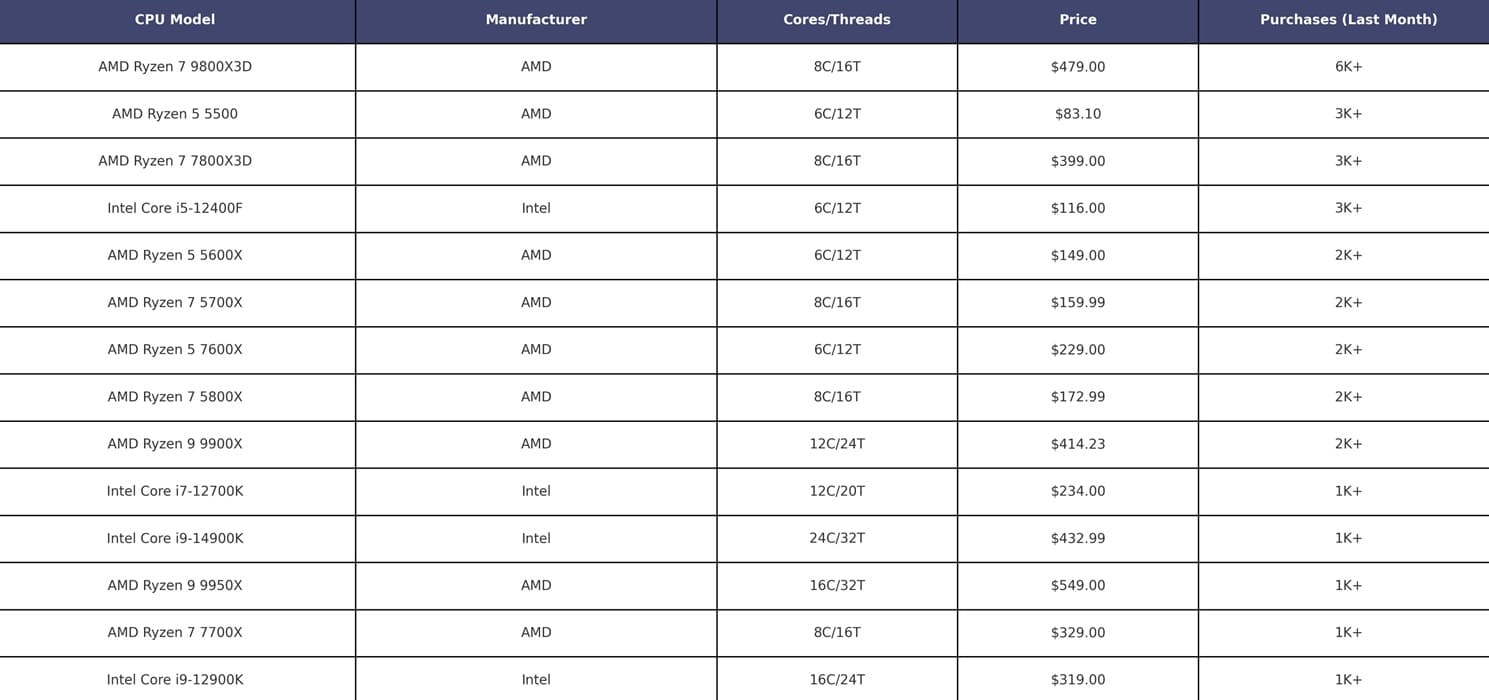Click the $414.23 price cell

click(x=1078, y=445)
